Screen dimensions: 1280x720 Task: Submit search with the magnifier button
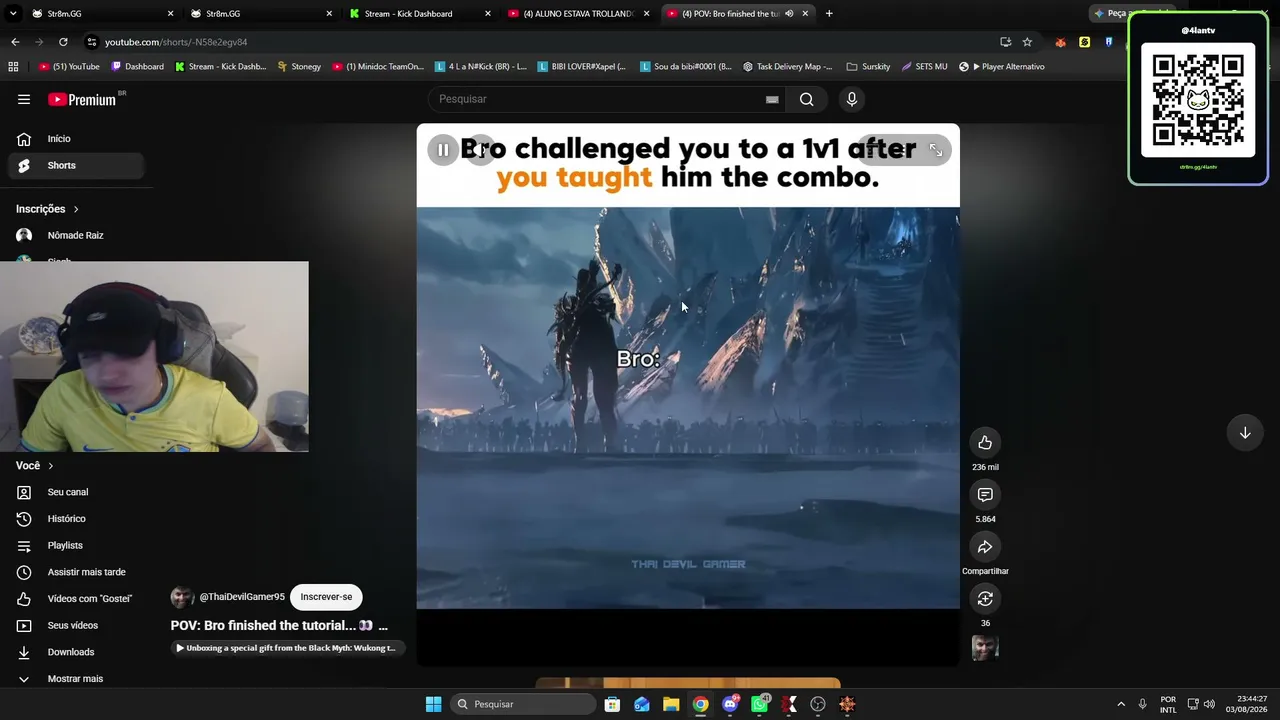807,99
